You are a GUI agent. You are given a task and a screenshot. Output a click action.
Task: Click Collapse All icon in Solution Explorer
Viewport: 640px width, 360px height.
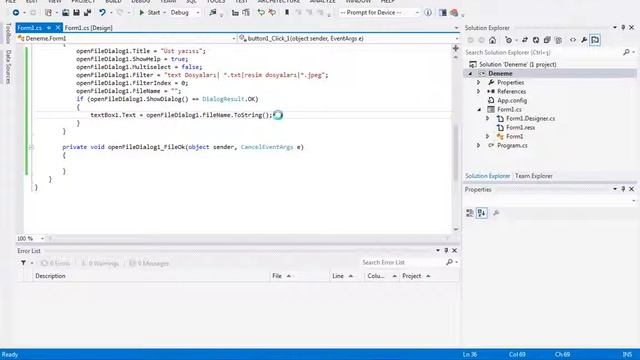click(547, 40)
